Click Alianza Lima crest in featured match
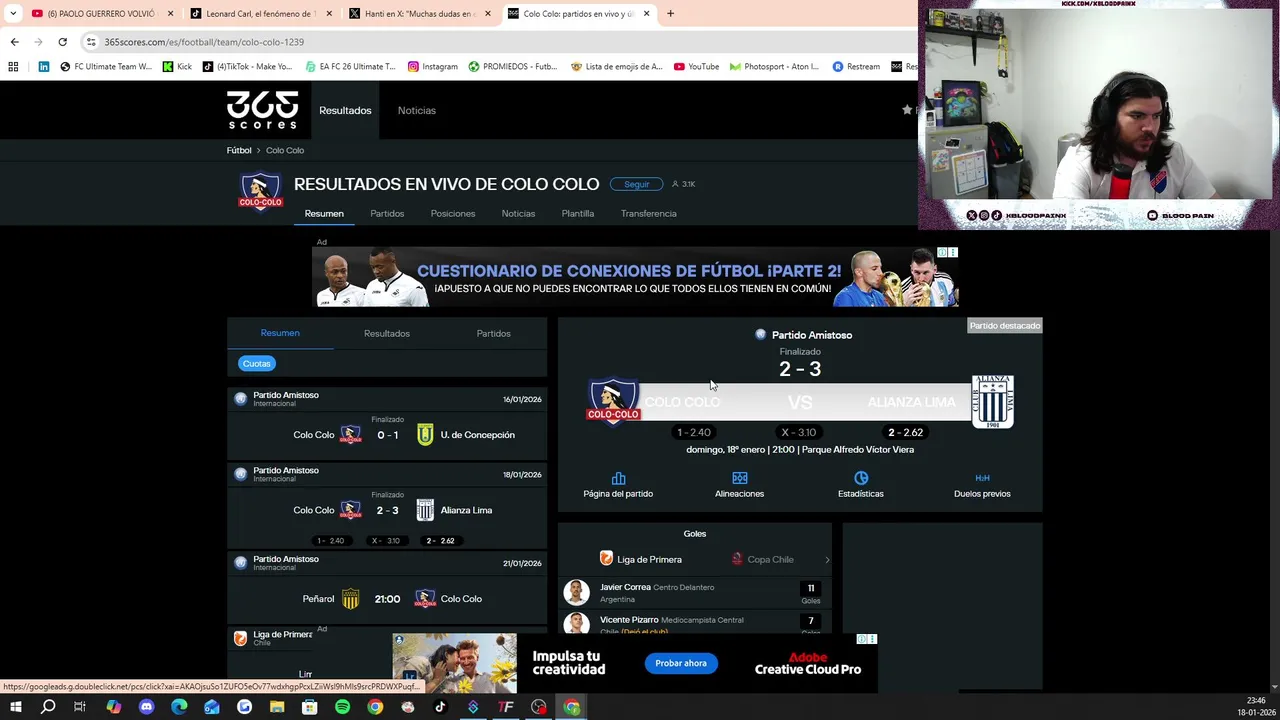 tap(993, 402)
